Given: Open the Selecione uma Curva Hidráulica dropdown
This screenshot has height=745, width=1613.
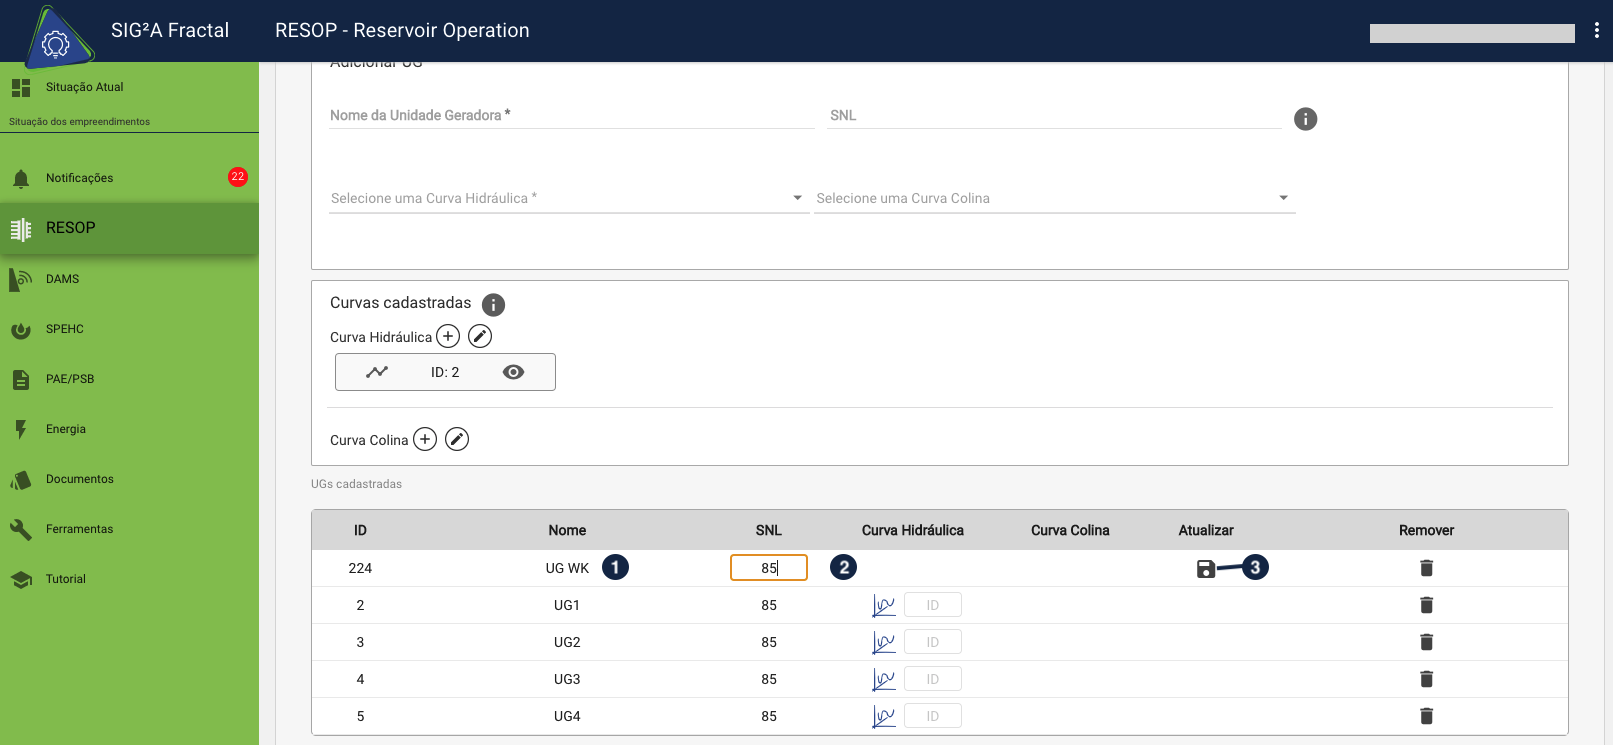Looking at the screenshot, I should click(568, 198).
